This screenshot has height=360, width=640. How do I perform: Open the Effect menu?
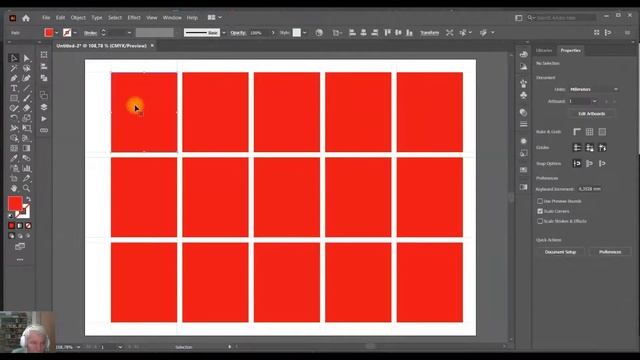[x=134, y=18]
